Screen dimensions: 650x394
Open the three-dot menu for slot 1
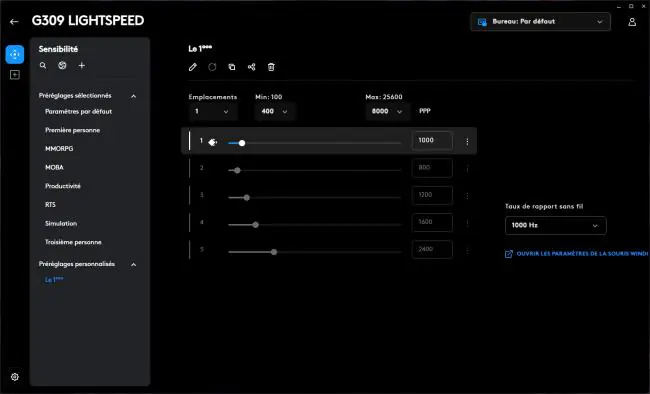[x=467, y=141]
